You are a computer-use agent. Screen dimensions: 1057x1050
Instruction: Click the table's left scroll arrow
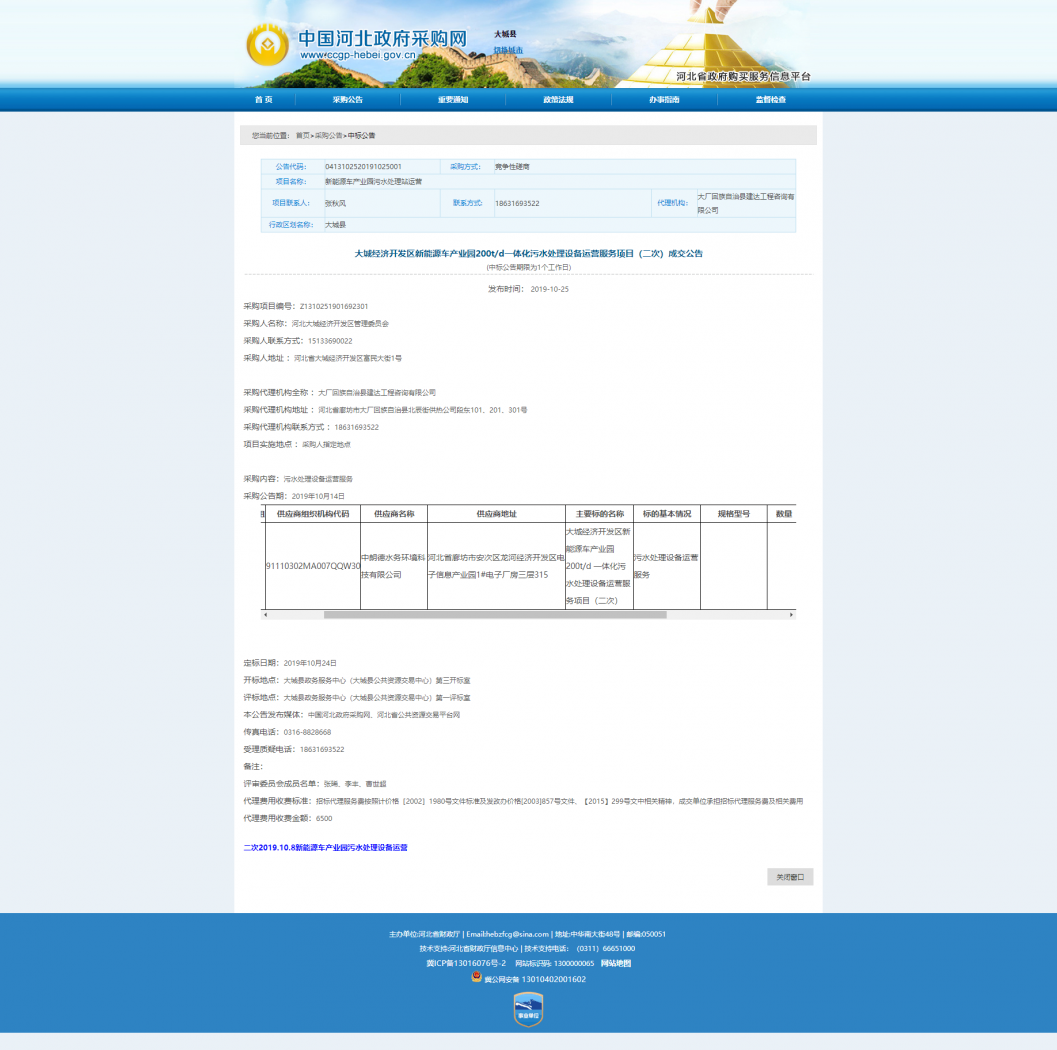point(265,614)
